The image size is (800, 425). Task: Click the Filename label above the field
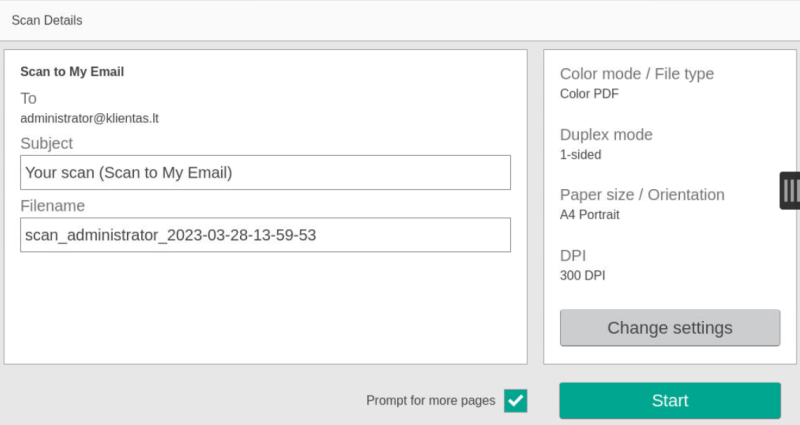pos(52,206)
